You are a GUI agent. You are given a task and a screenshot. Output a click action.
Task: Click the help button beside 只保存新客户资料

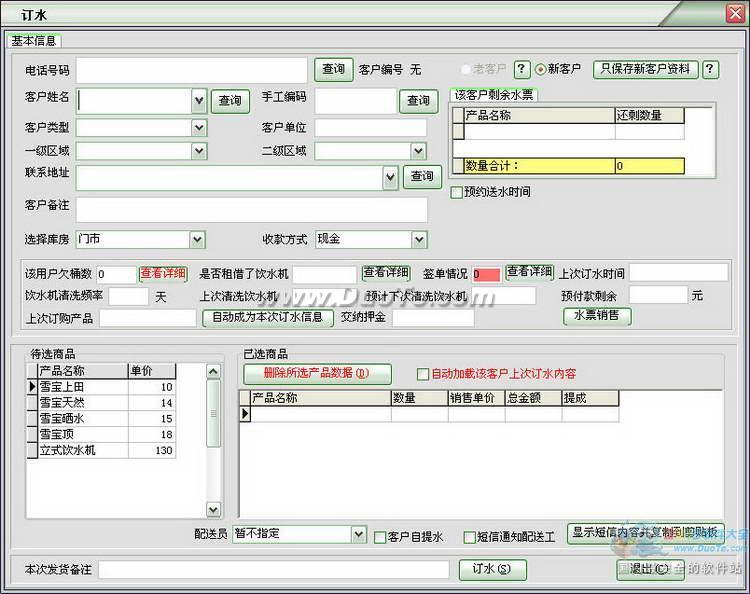pyautogui.click(x=710, y=69)
